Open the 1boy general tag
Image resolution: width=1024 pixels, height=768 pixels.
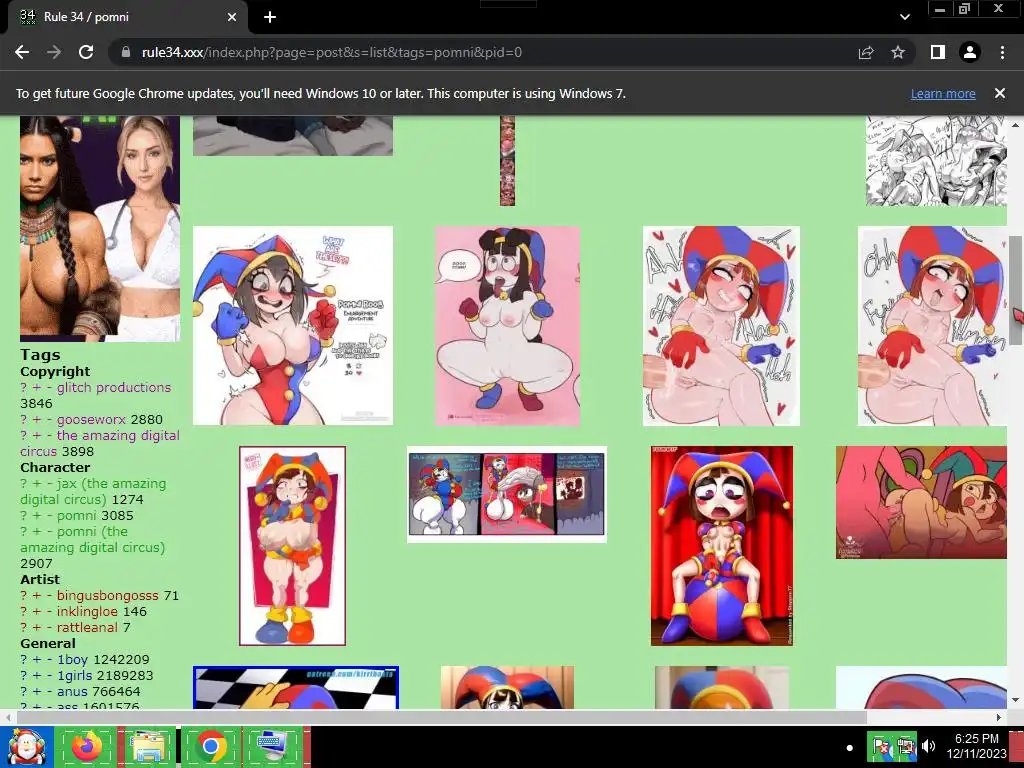[x=72, y=660]
